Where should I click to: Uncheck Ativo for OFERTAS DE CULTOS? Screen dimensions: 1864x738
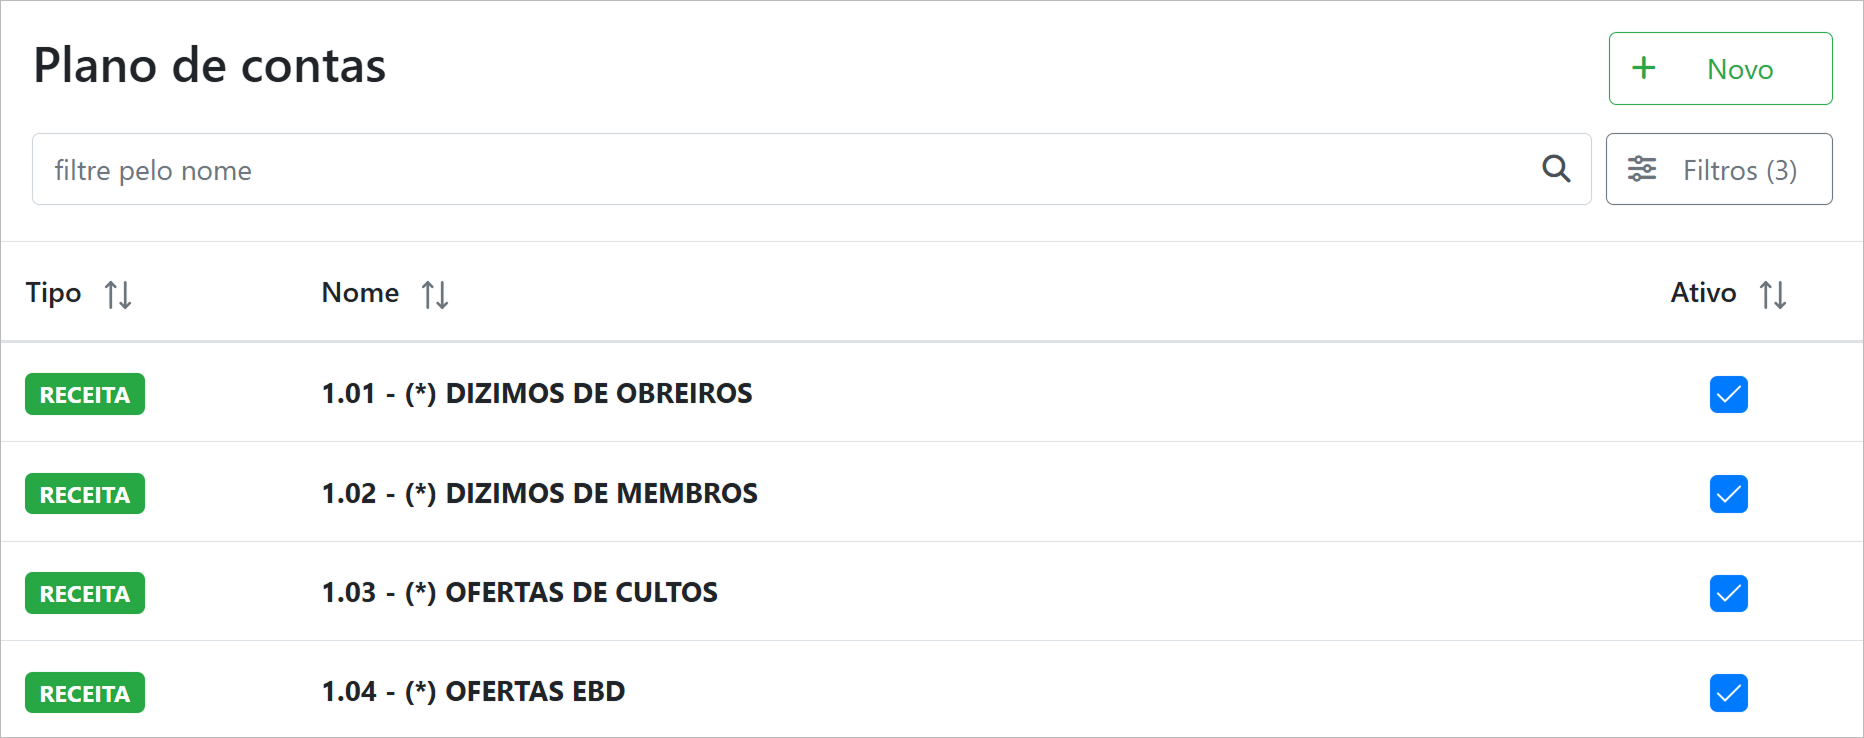[1728, 593]
